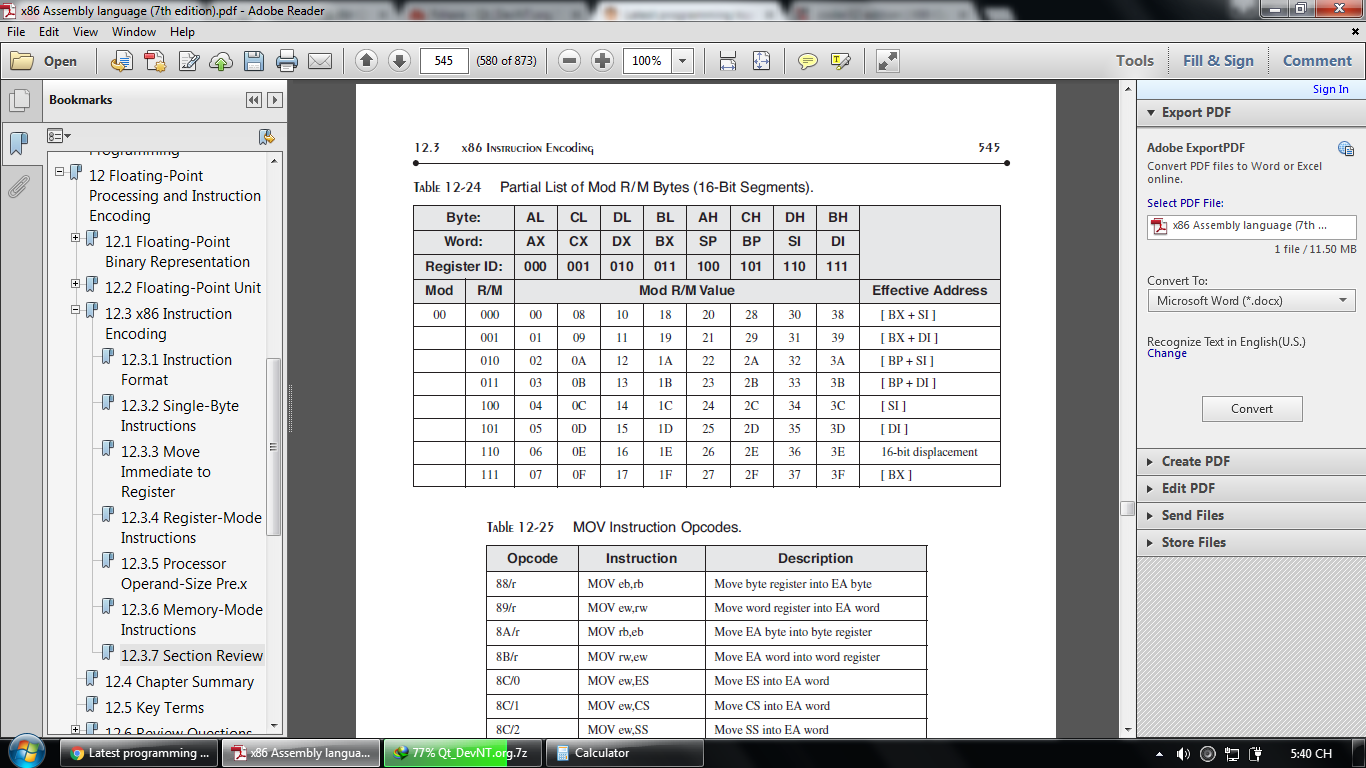This screenshot has width=1366, height=768.
Task: Select the highlight text tool
Action: click(x=840, y=61)
